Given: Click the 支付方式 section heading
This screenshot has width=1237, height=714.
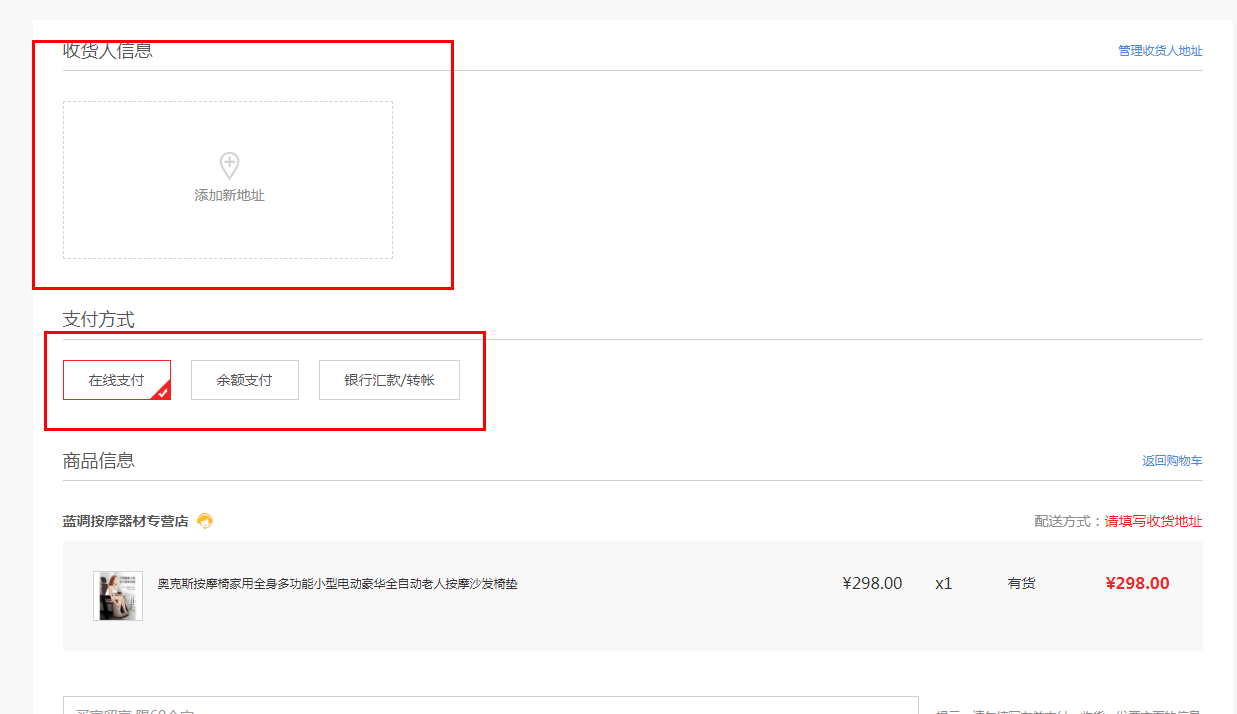Looking at the screenshot, I should [99, 319].
